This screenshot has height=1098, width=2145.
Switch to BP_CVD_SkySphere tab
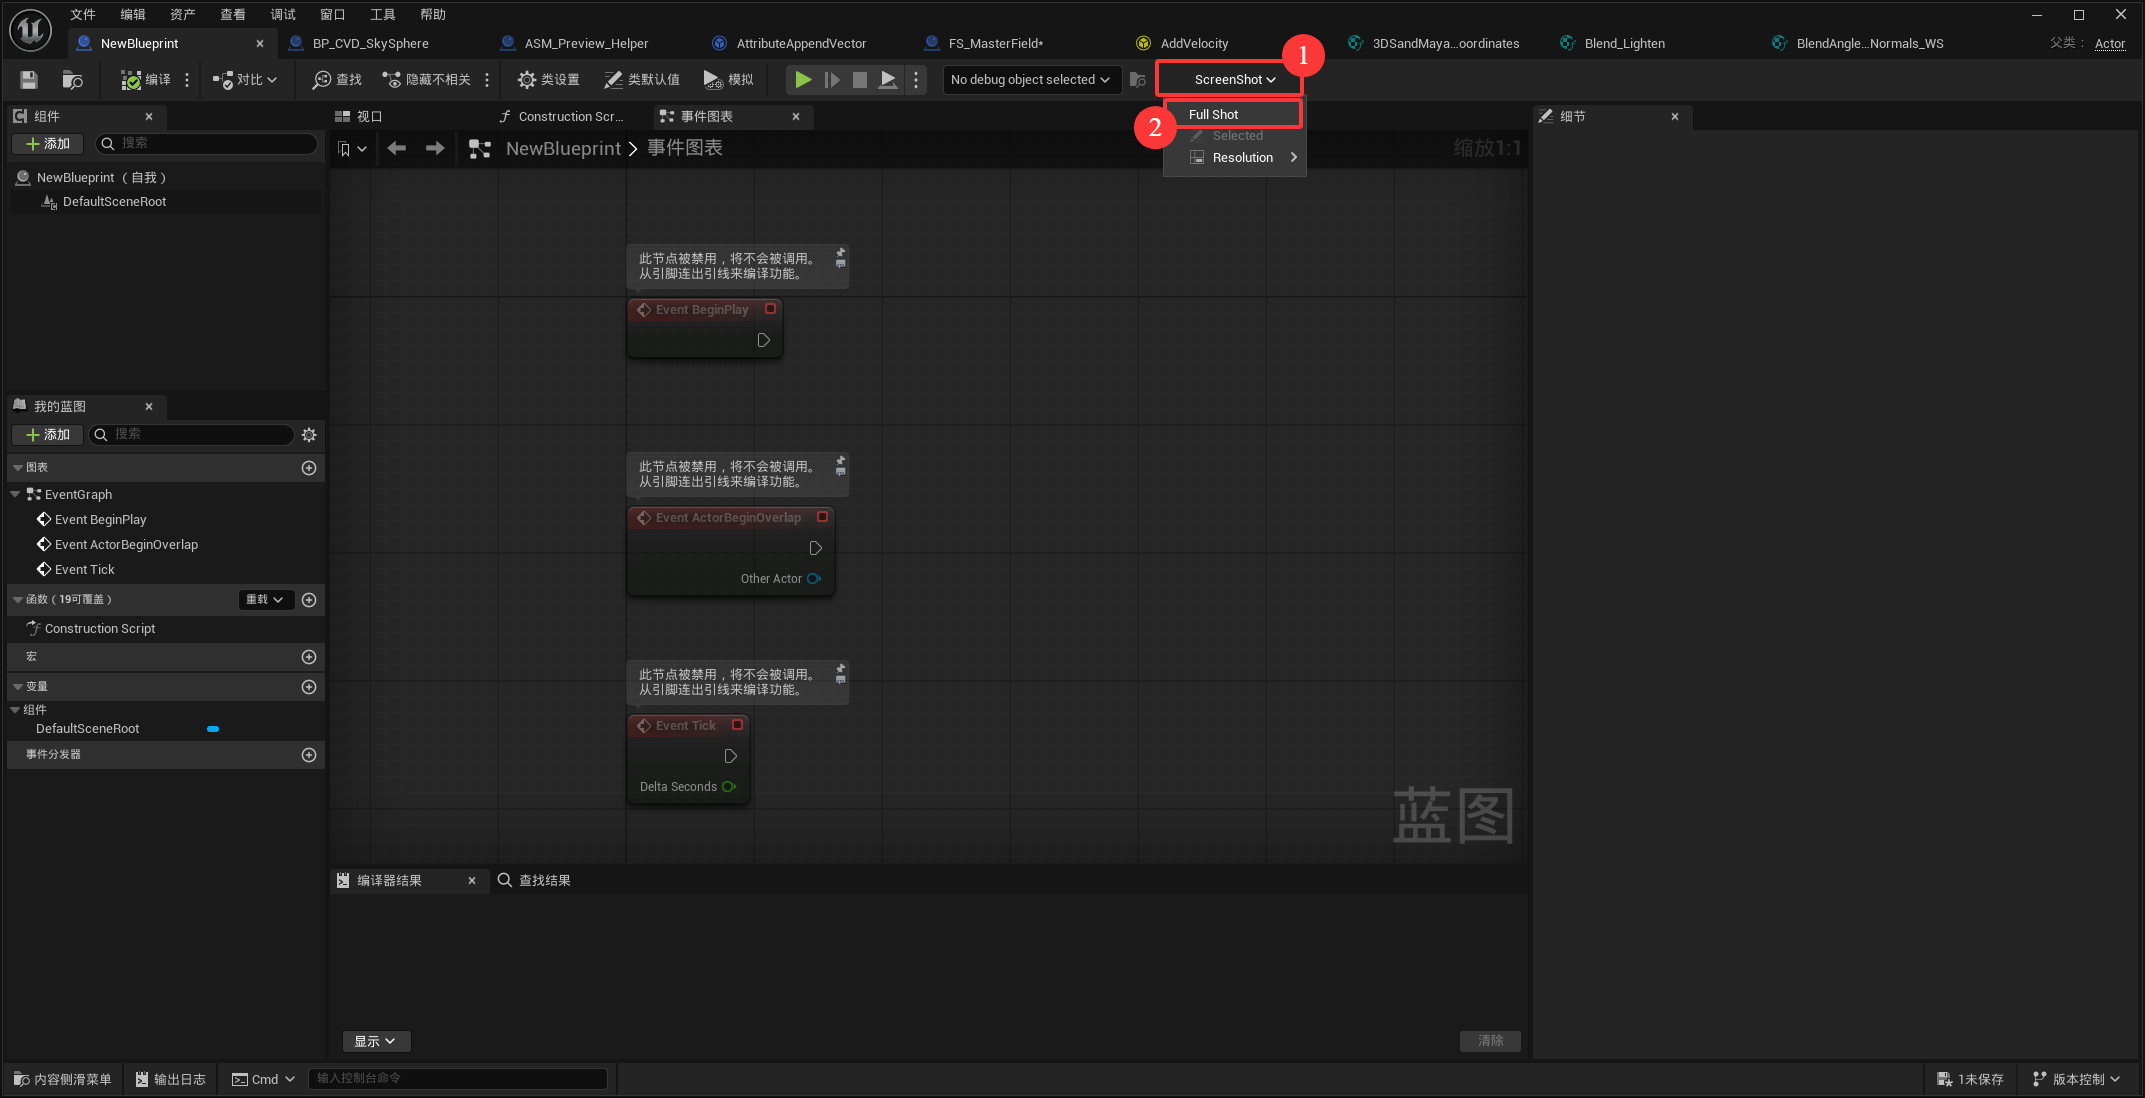(370, 44)
